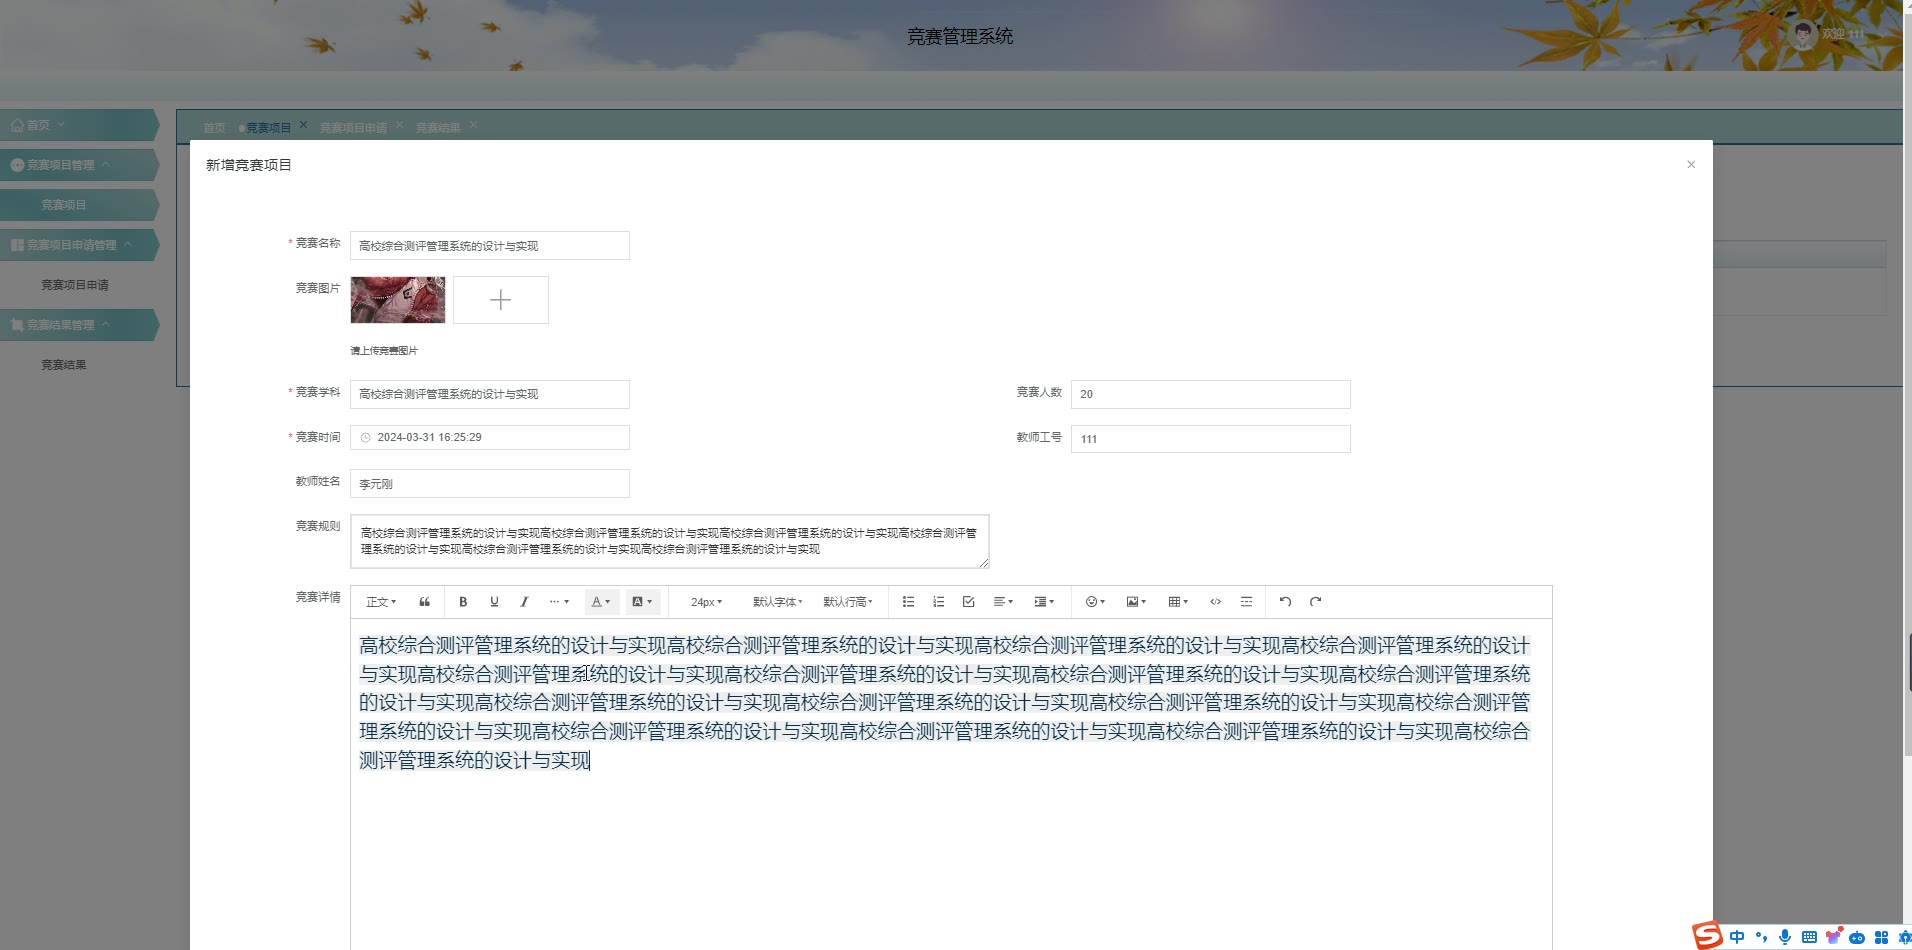Click the user avatar in header

(1802, 35)
